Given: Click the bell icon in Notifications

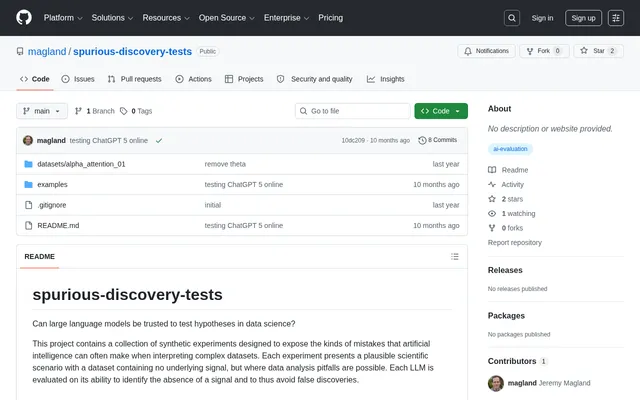Looking at the screenshot, I should [x=468, y=51].
